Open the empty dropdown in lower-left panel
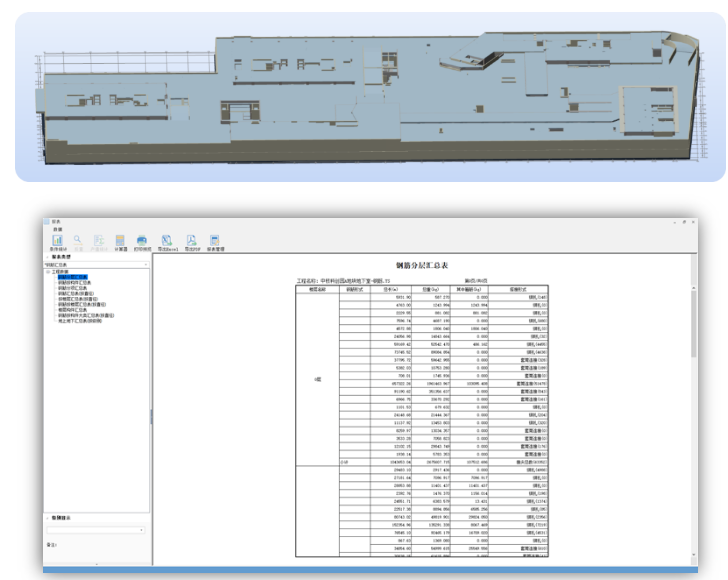Image resolution: width=728 pixels, height=580 pixels. coord(96,530)
